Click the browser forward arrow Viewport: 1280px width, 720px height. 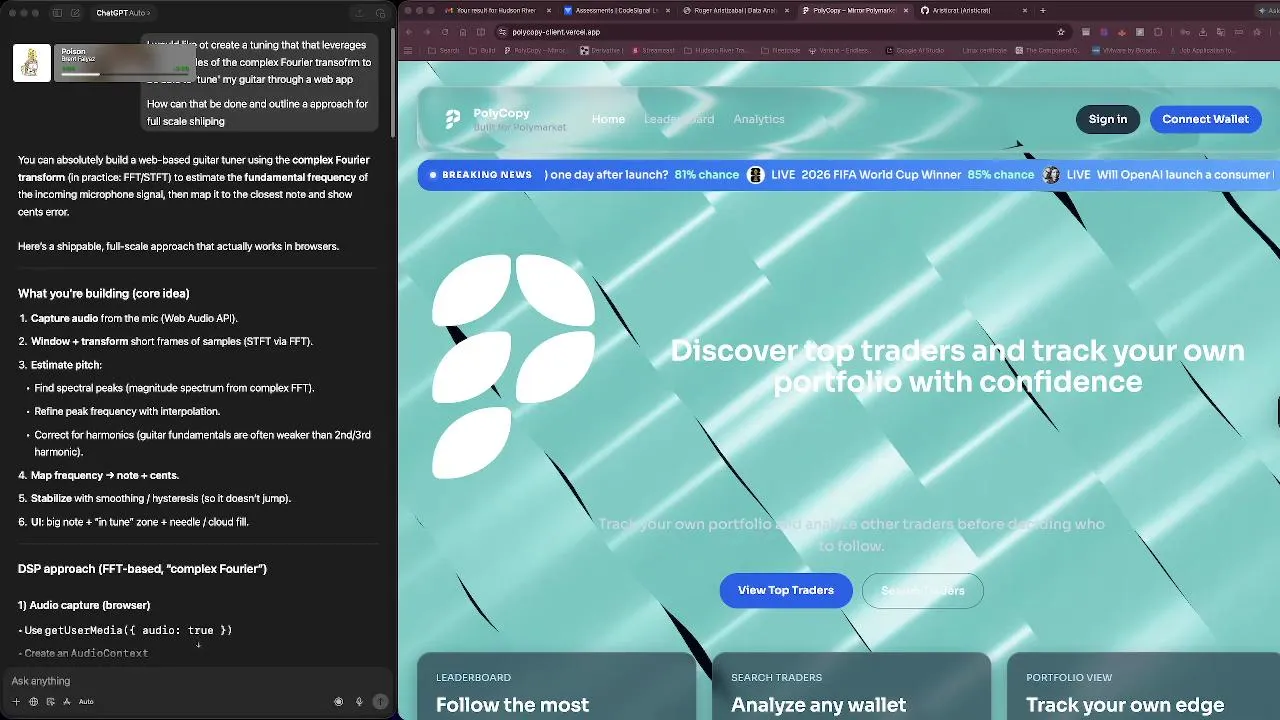tap(427, 32)
